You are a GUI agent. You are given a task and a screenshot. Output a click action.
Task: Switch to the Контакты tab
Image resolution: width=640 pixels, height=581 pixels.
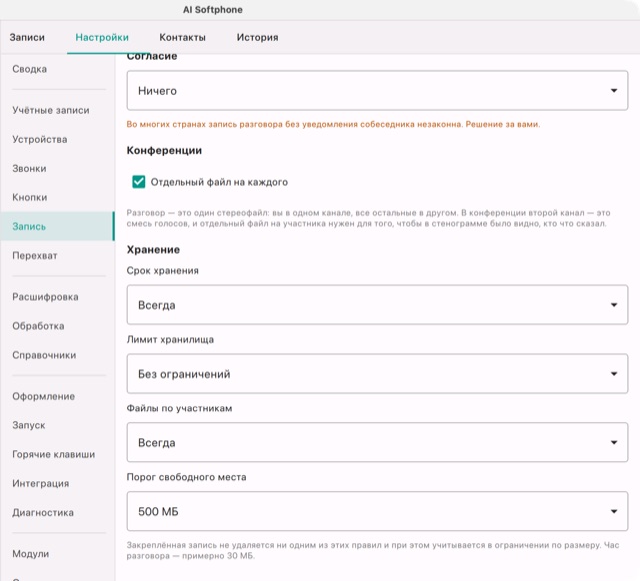[x=182, y=37]
